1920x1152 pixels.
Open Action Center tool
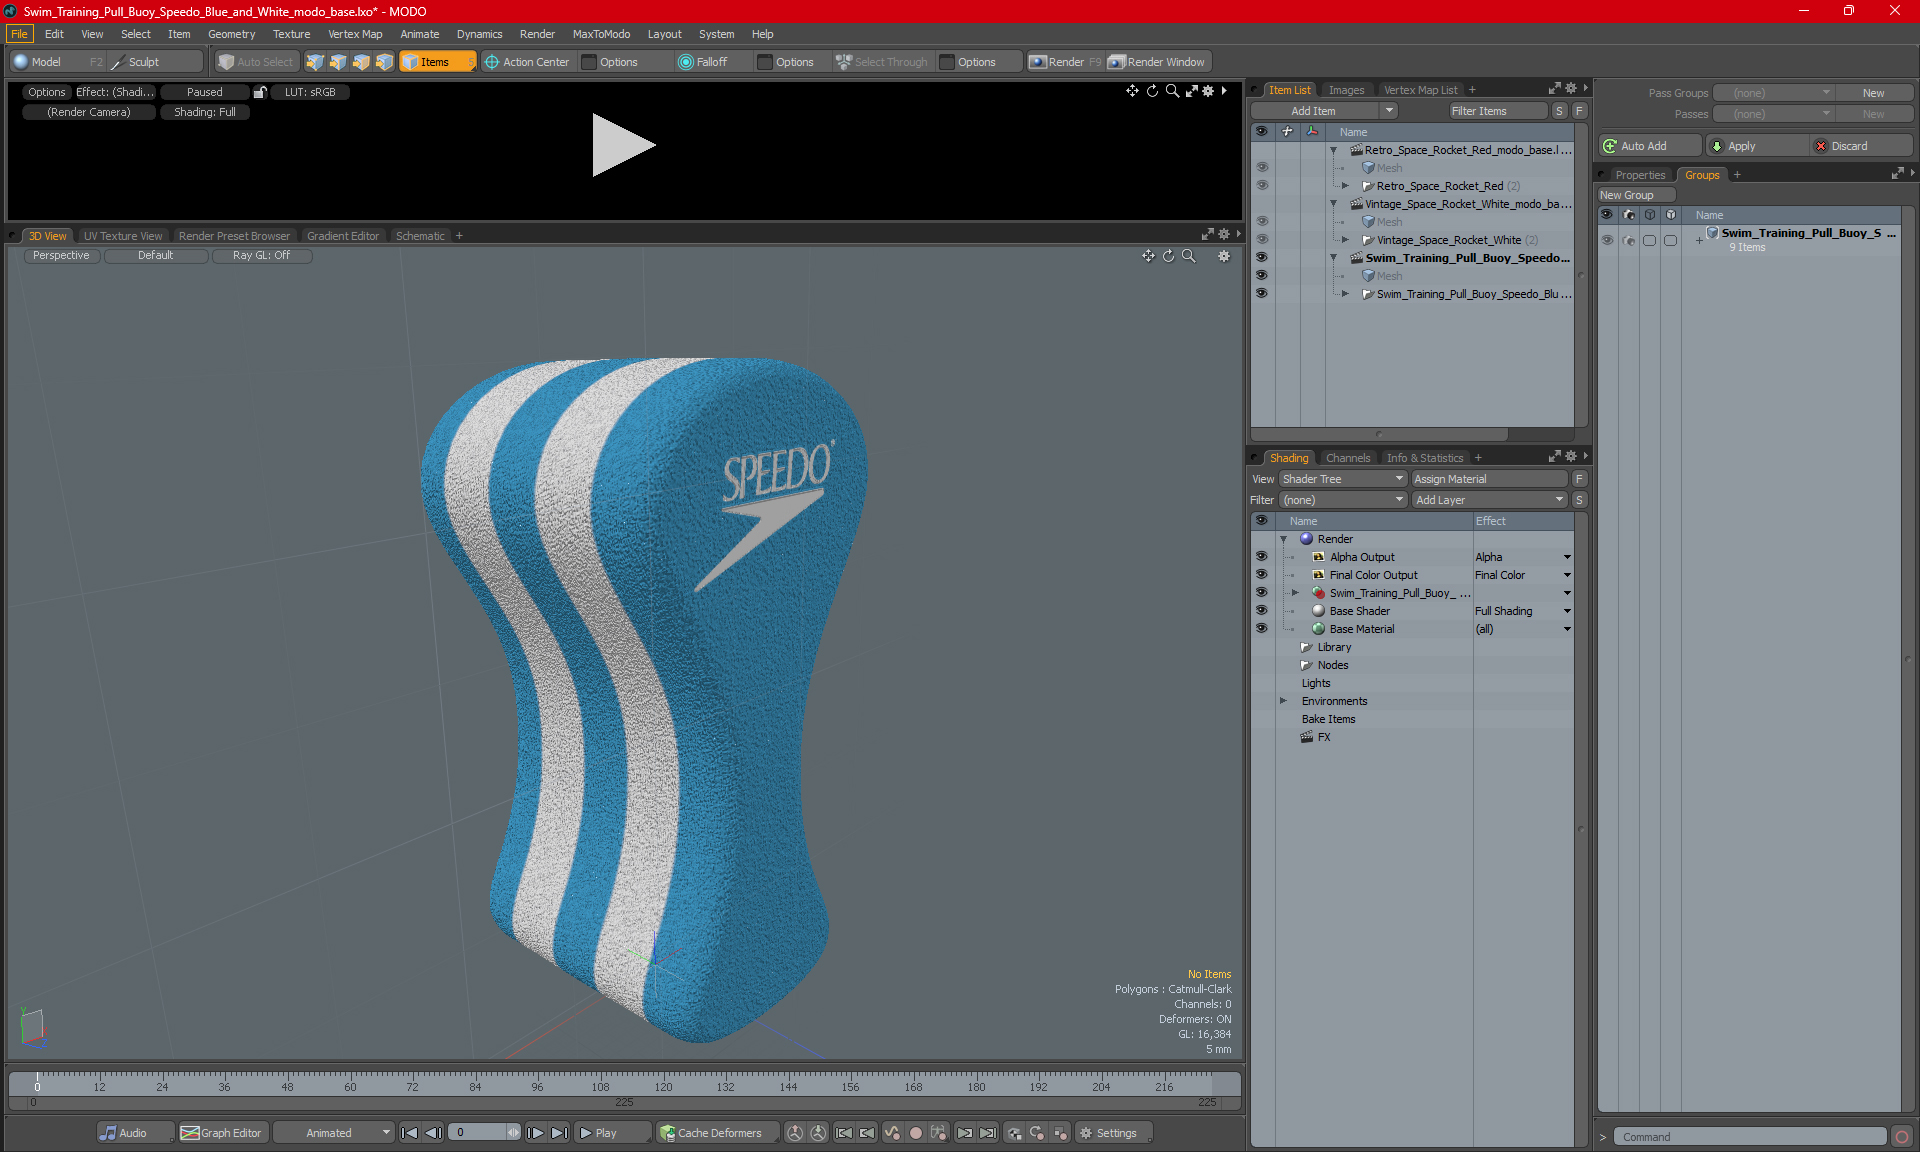point(527,62)
